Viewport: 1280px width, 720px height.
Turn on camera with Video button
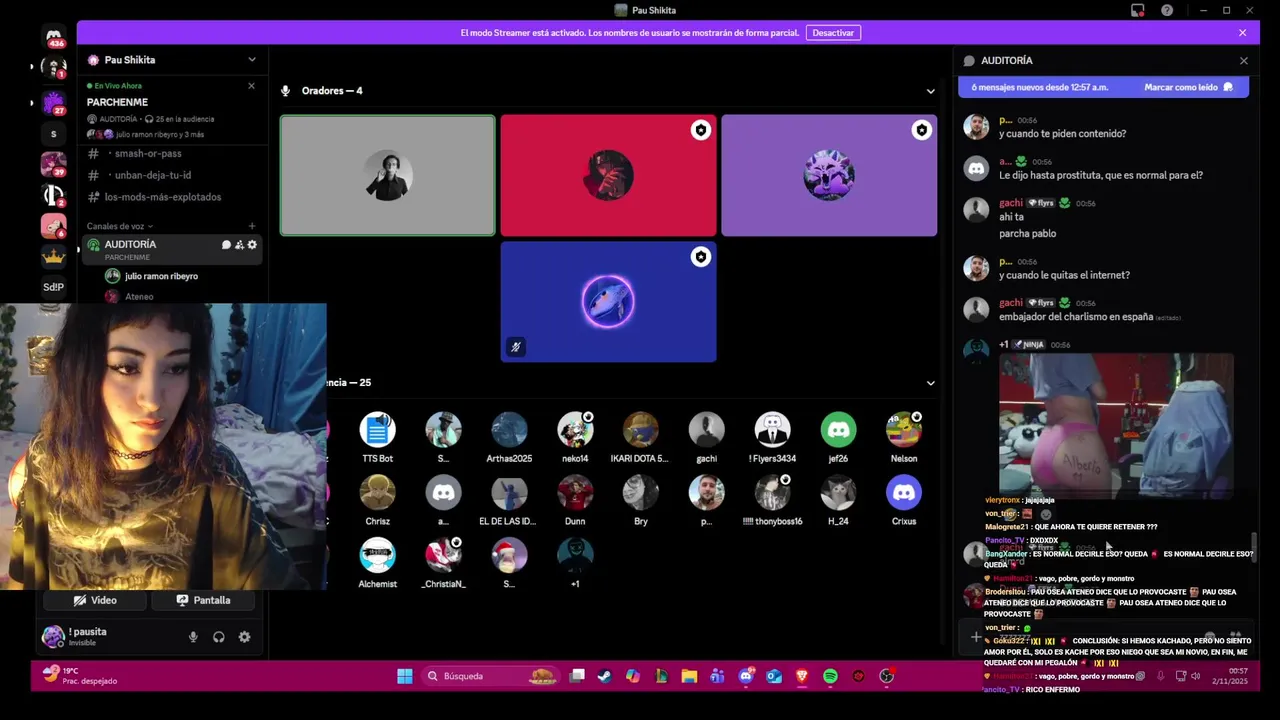pyautogui.click(x=95, y=600)
